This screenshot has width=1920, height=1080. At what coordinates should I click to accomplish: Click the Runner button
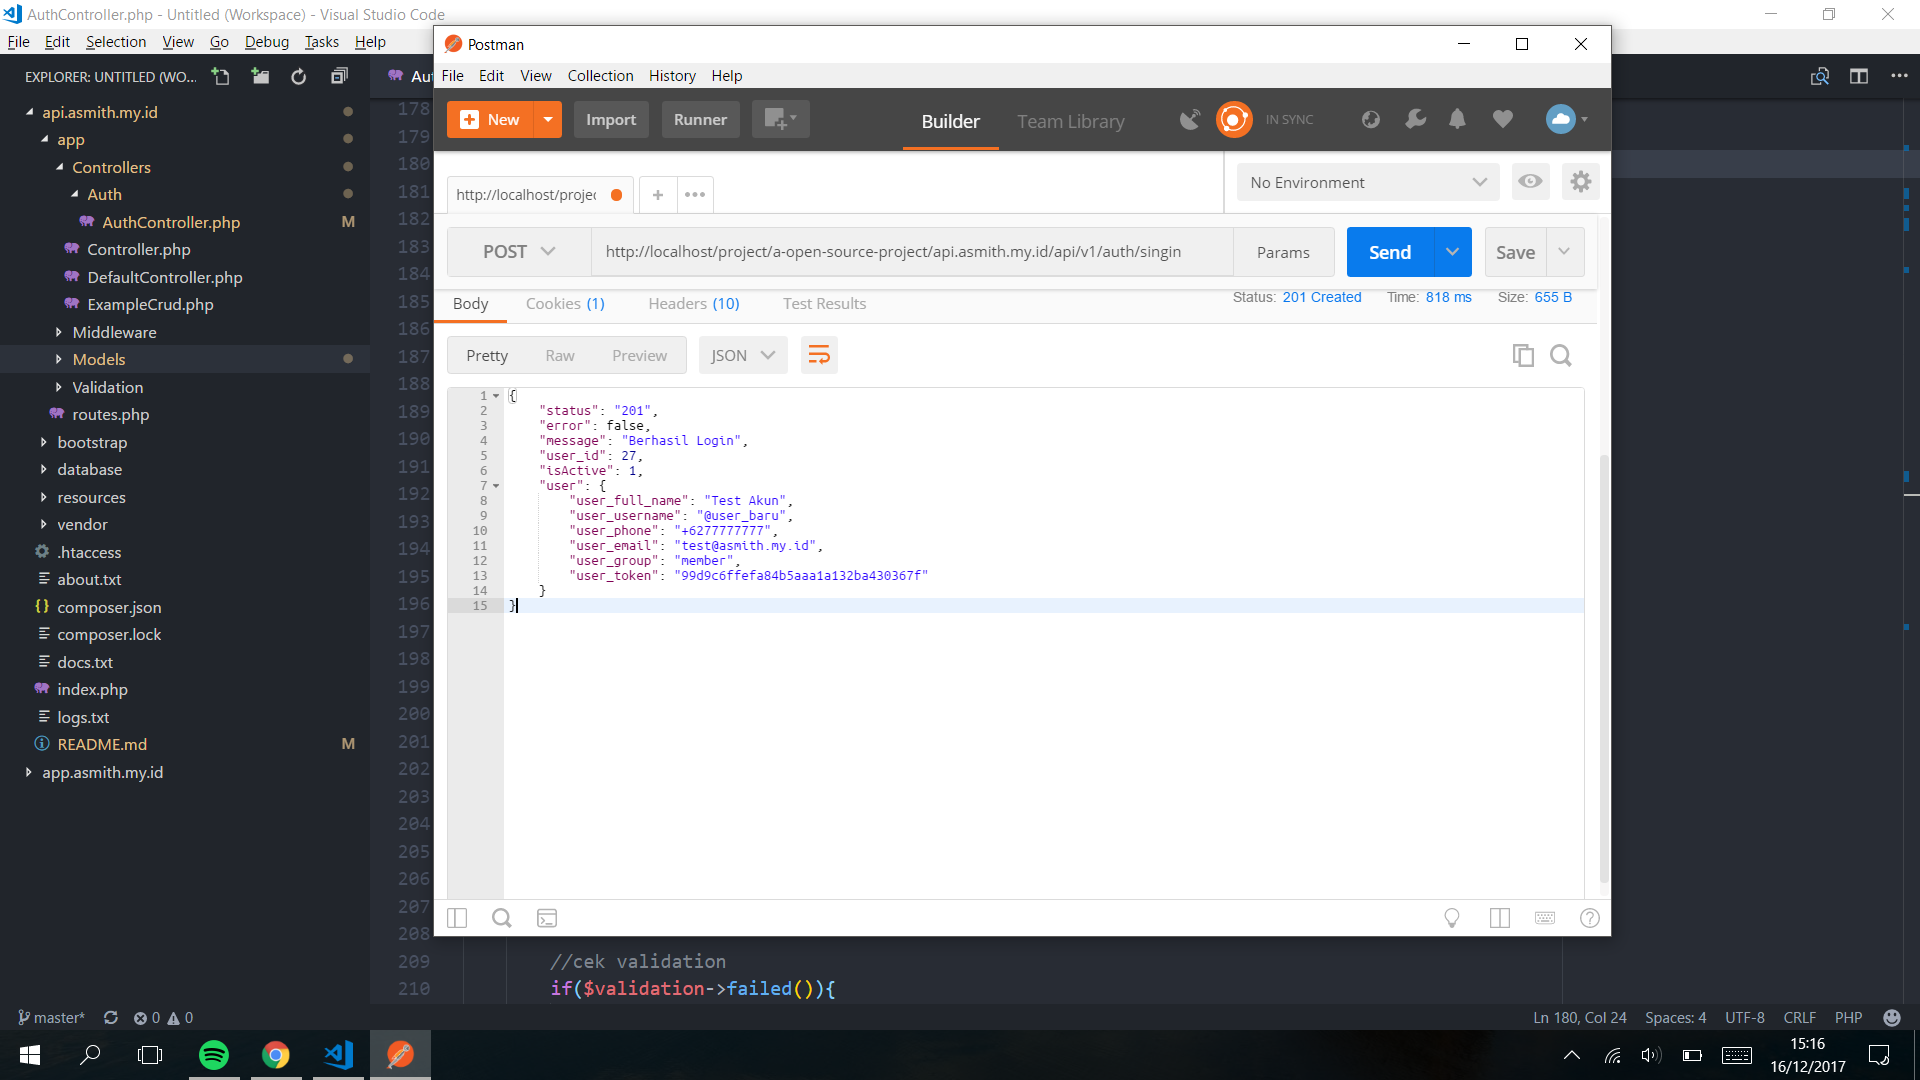(x=700, y=120)
